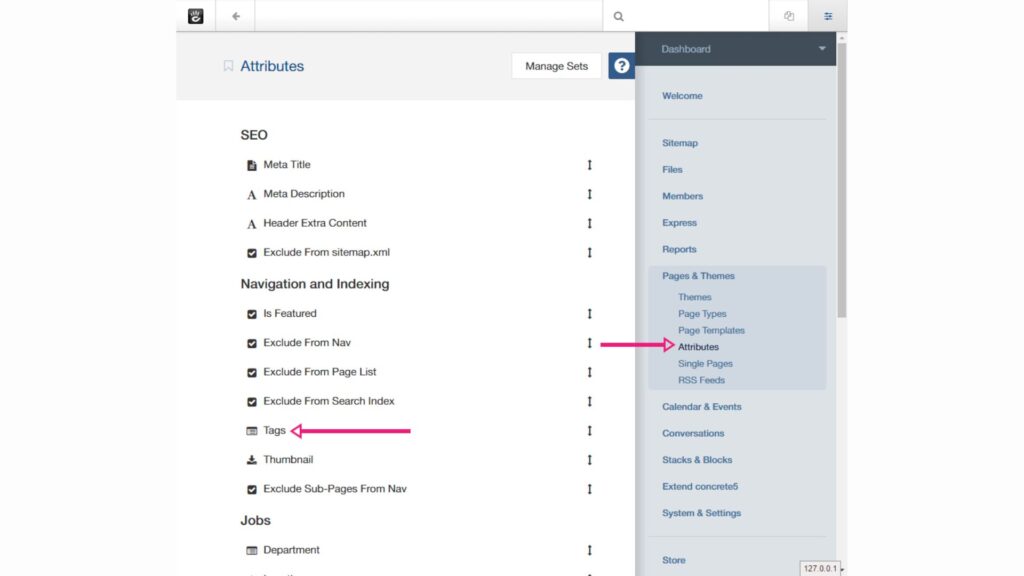Screen dimensions: 1024x576
Task: Open Conversations menu item
Action: (x=693, y=434)
